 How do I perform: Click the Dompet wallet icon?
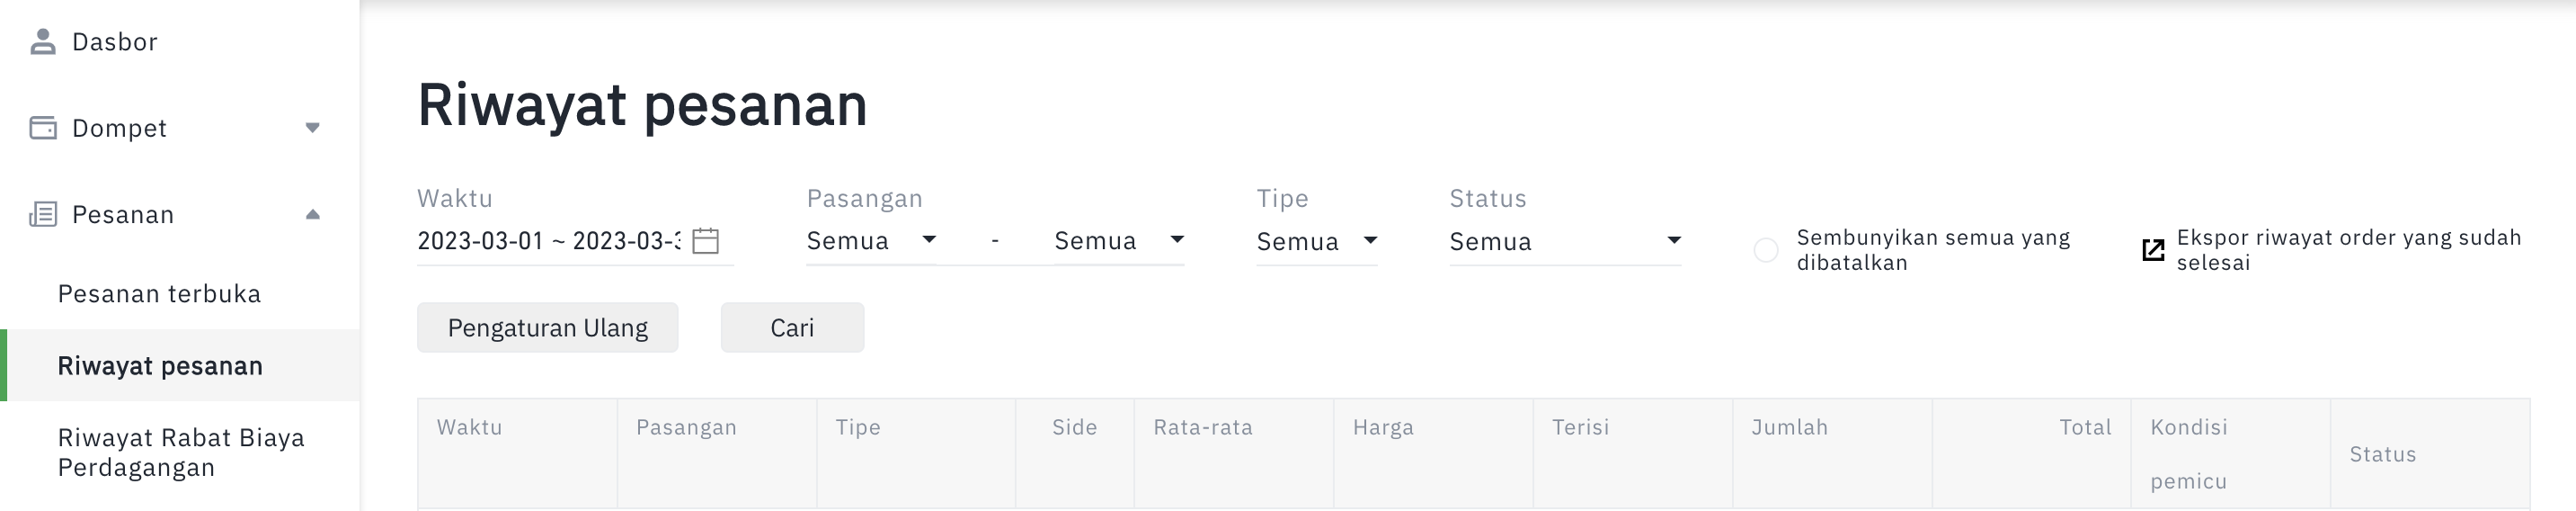(43, 128)
